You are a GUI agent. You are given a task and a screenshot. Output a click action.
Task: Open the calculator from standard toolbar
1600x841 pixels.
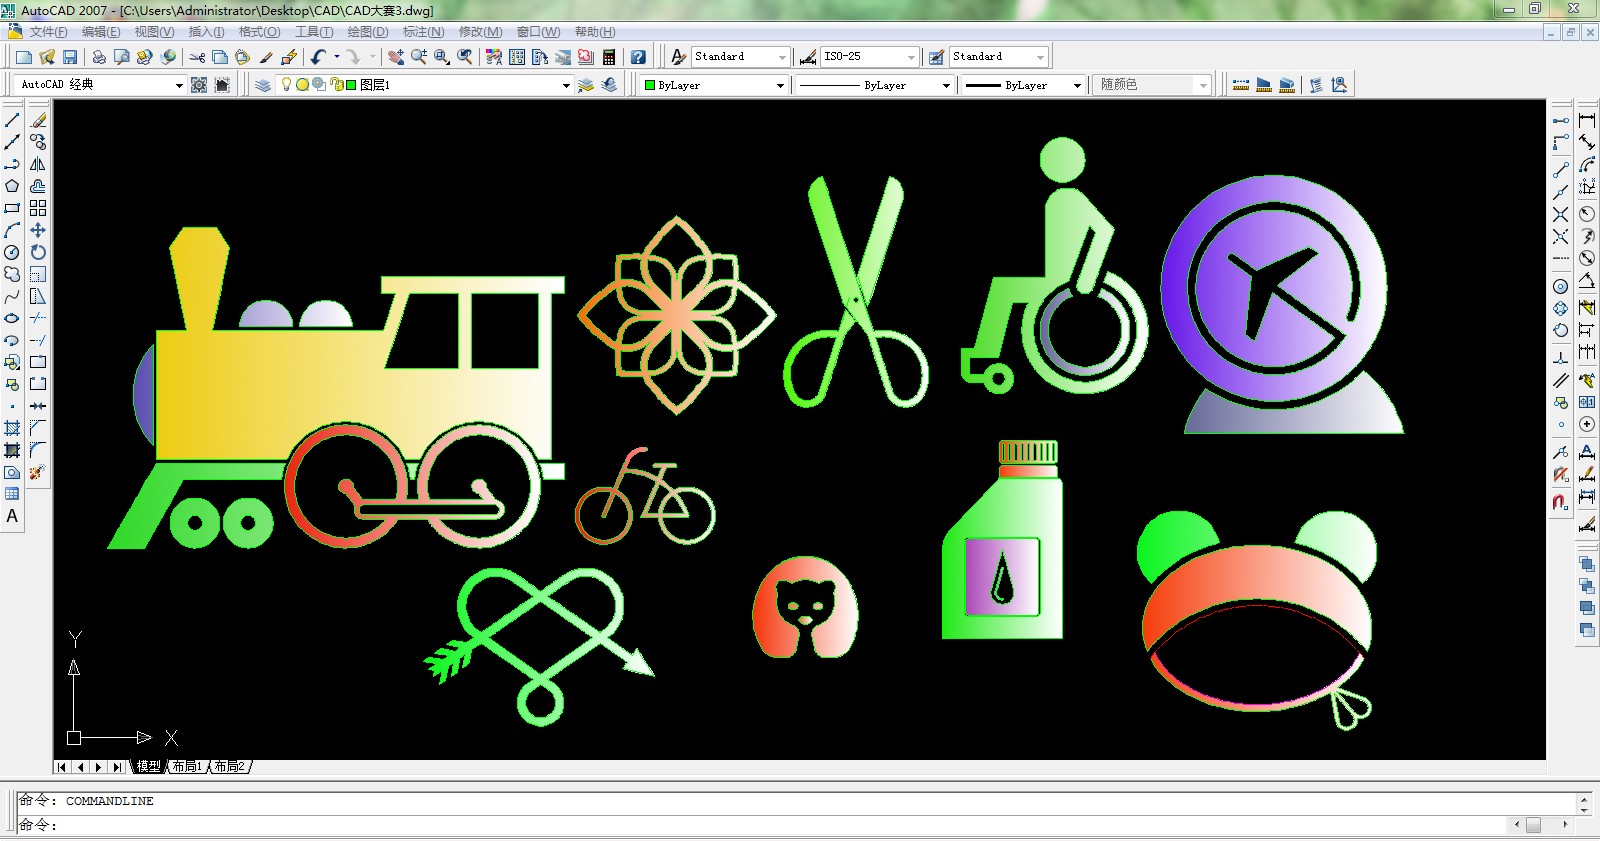point(608,57)
